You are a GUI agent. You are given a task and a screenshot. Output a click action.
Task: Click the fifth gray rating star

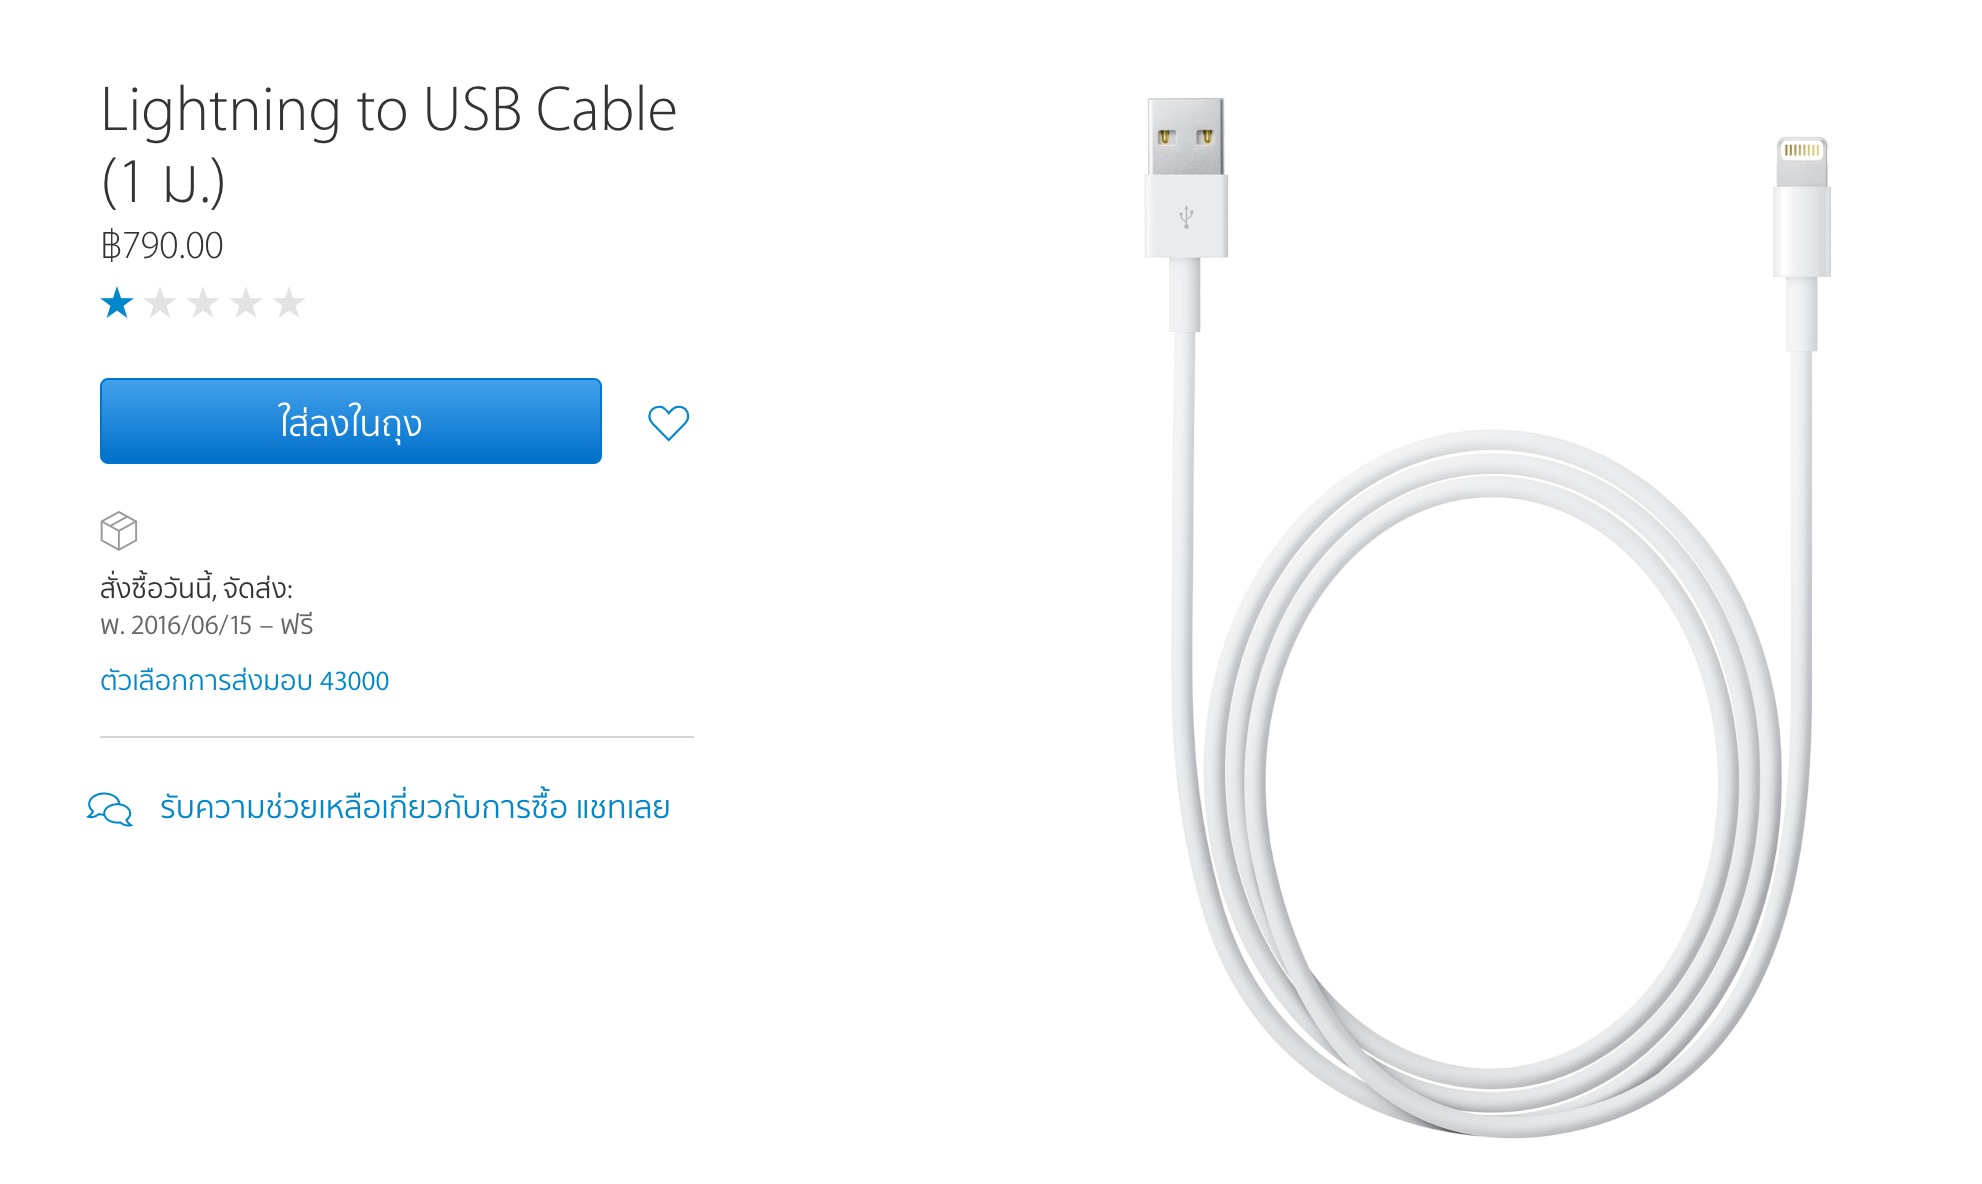coord(289,302)
